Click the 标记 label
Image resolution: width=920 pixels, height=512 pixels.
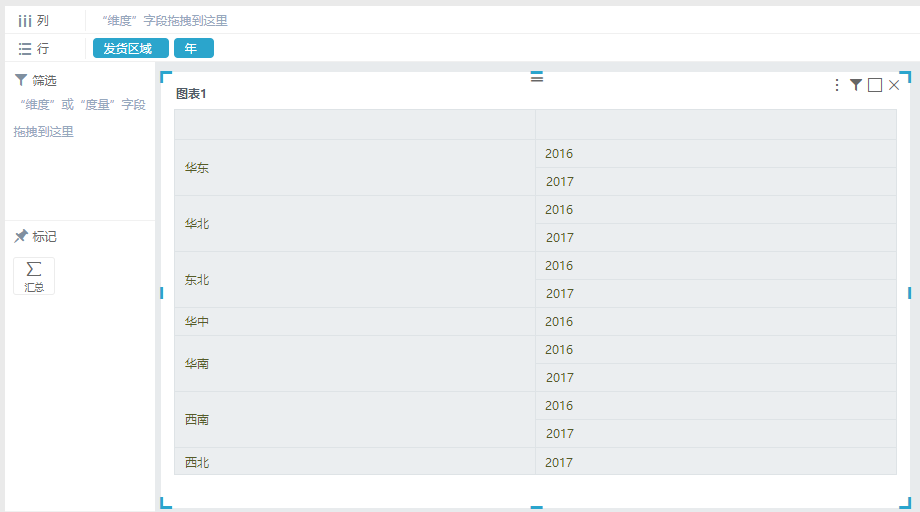[x=45, y=236]
